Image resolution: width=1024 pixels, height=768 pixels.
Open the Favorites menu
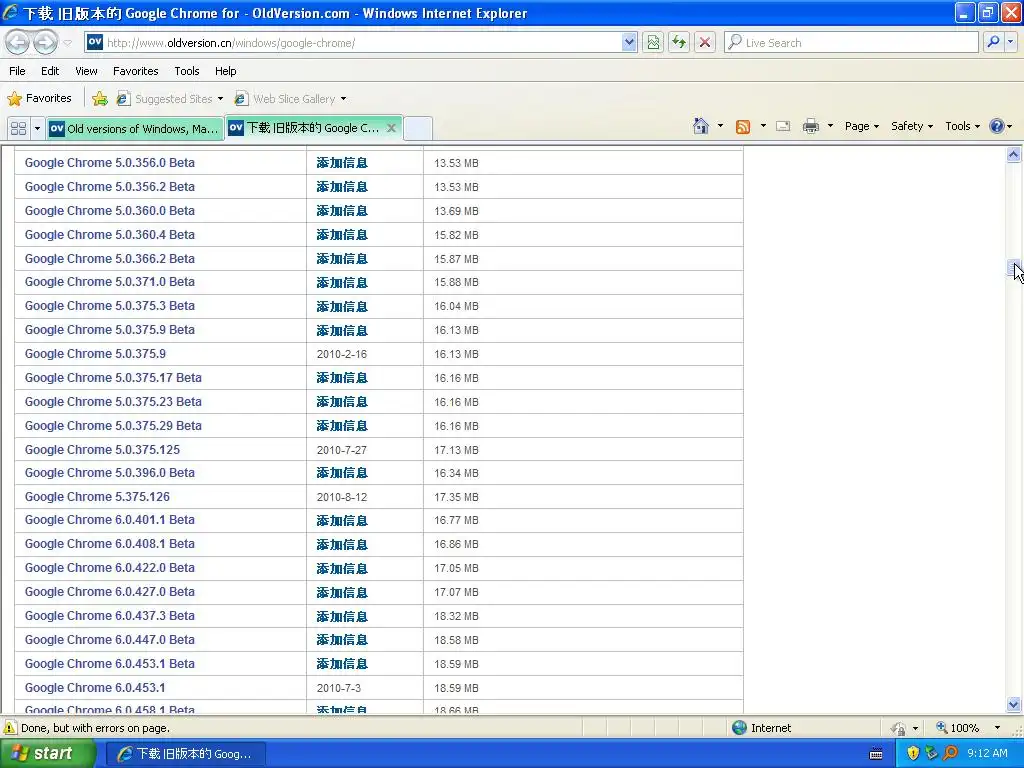[135, 71]
